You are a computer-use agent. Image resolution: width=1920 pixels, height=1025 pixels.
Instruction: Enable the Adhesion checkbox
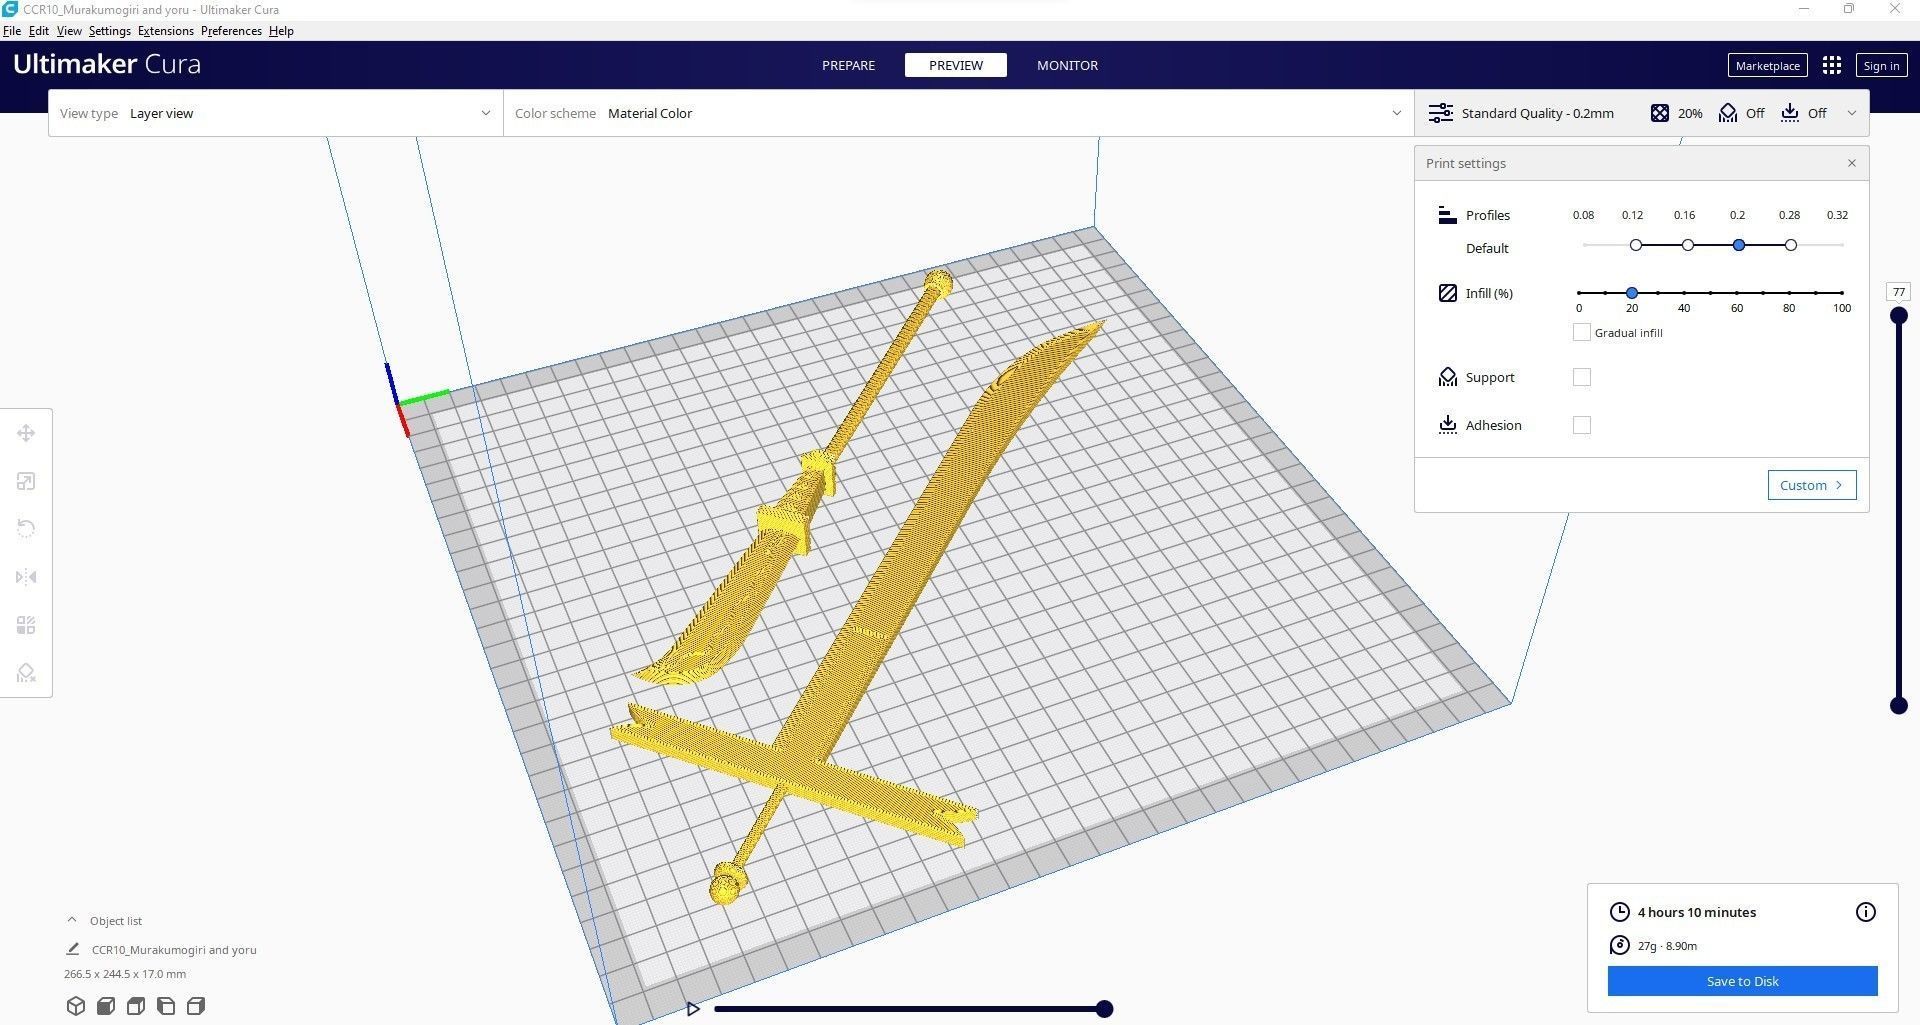(1581, 425)
